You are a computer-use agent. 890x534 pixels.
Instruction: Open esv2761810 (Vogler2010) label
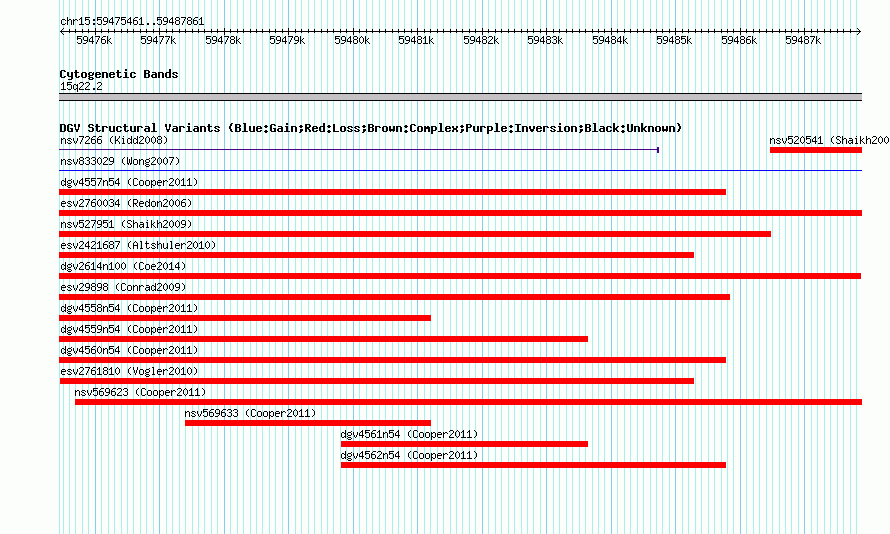click(129, 371)
